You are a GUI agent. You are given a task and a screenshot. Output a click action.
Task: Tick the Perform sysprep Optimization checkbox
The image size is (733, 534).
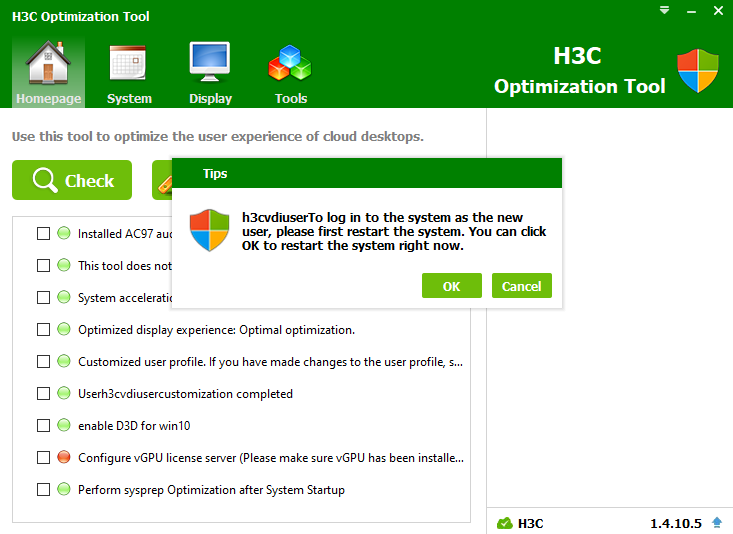click(43, 490)
